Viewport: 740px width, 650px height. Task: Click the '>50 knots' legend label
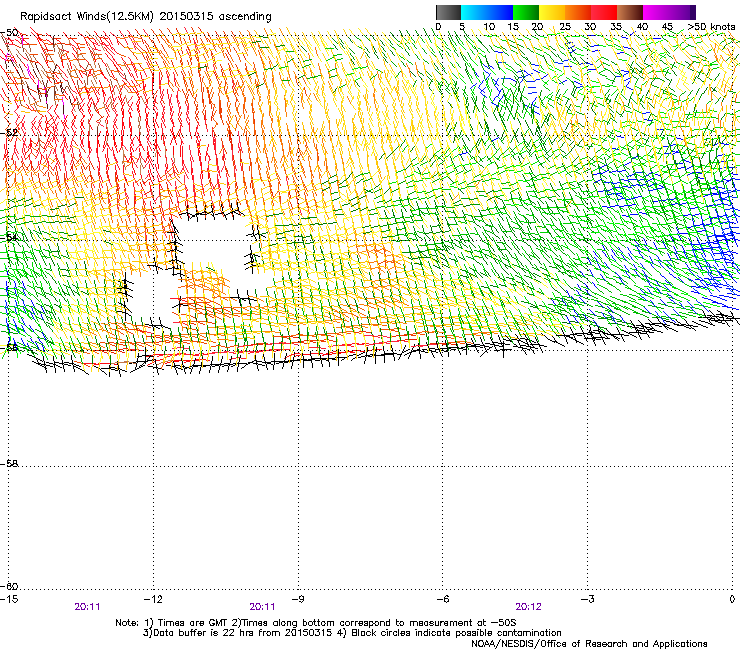pyautogui.click(x=711, y=26)
